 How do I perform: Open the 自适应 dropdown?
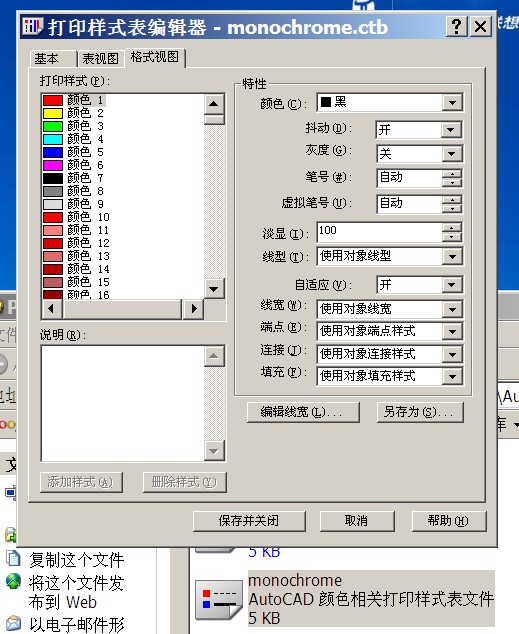(451, 285)
